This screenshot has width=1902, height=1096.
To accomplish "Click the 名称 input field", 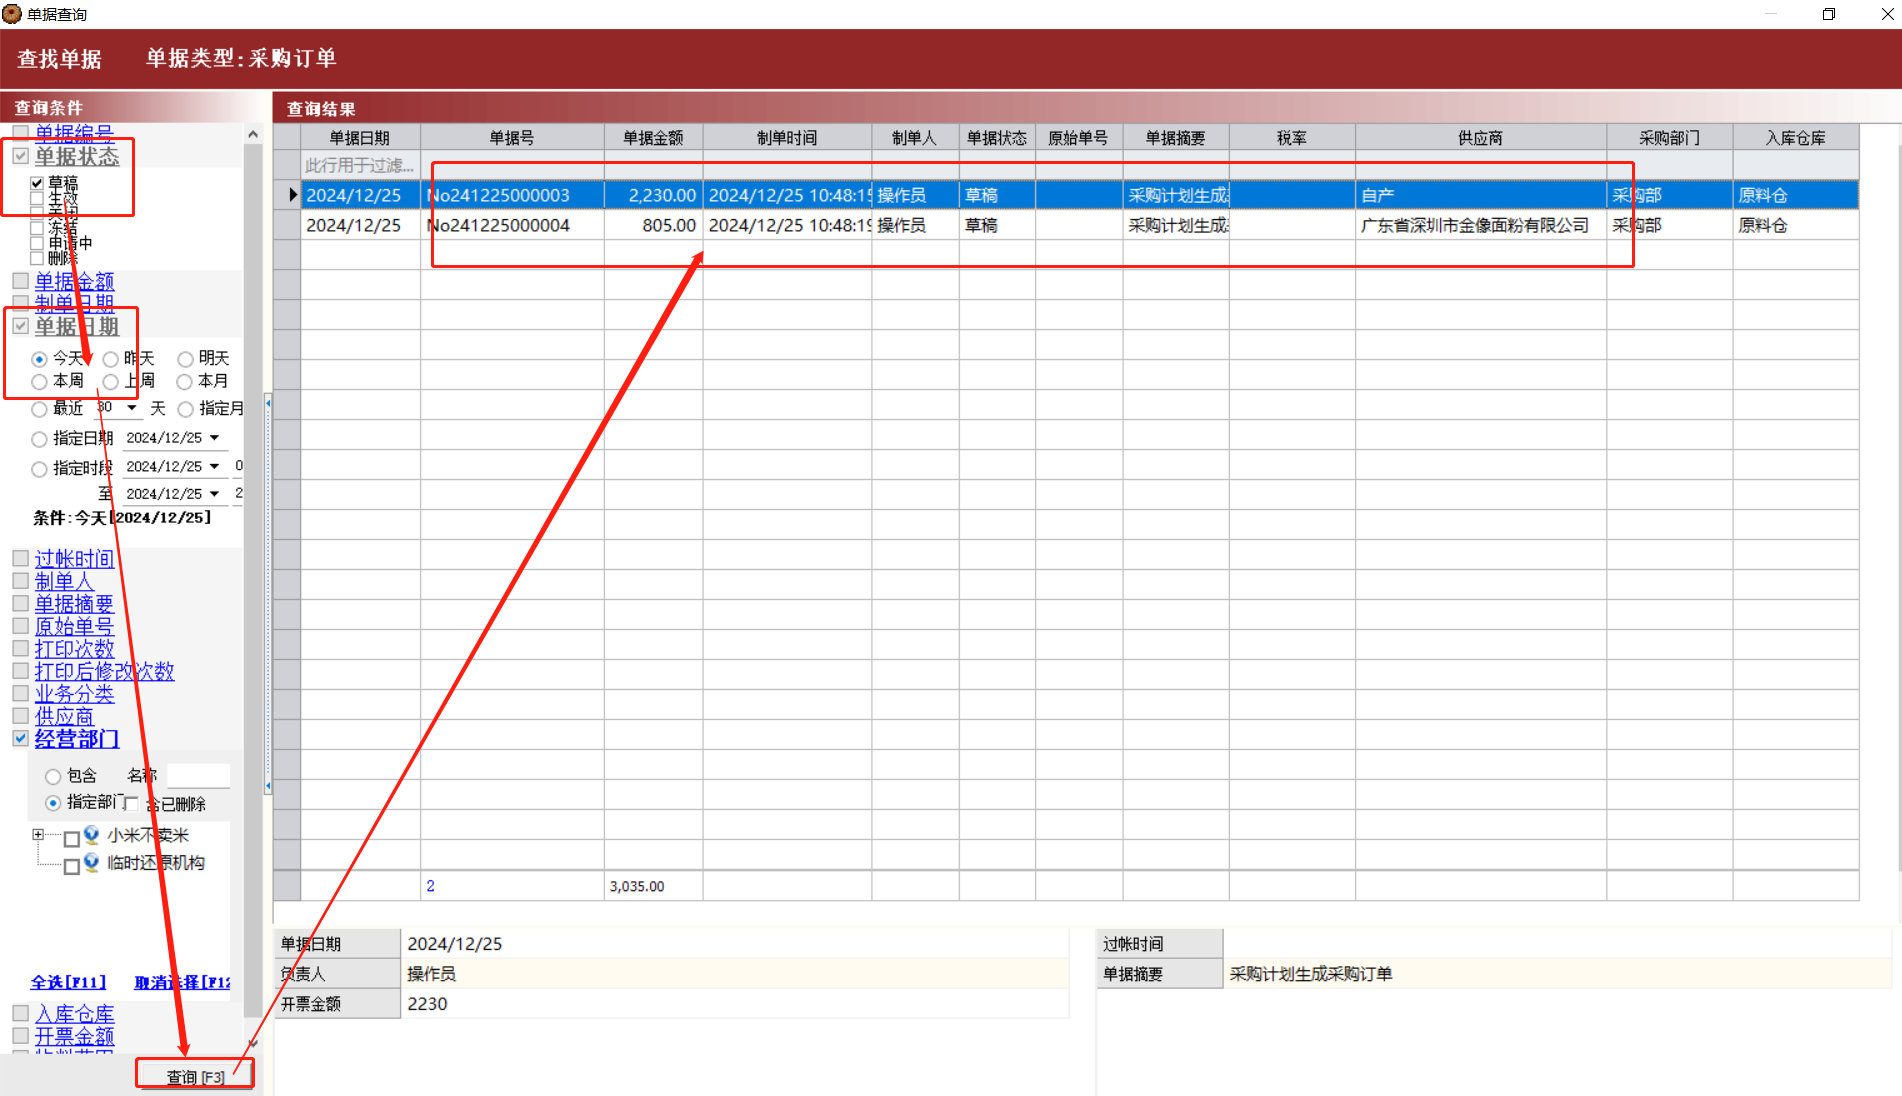I will 198,776.
